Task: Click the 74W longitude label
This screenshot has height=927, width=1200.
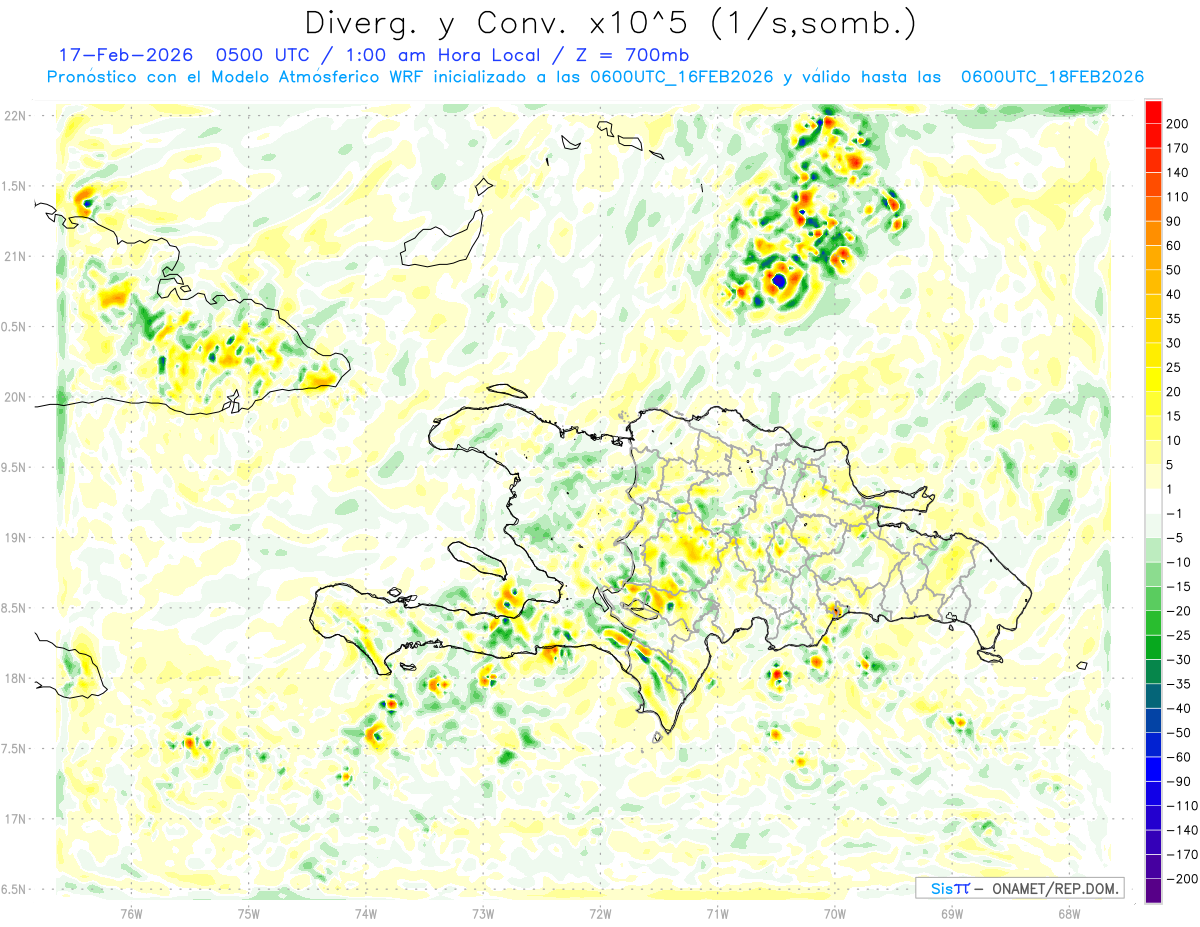Action: click(x=365, y=913)
